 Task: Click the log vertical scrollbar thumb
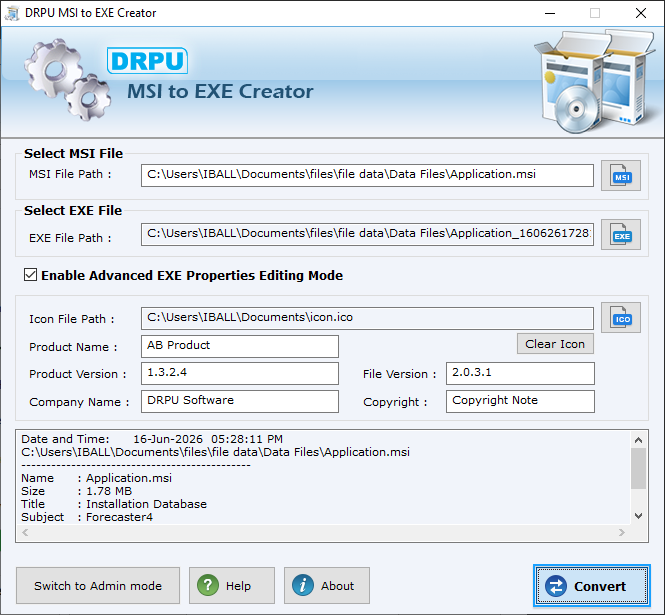click(638, 468)
